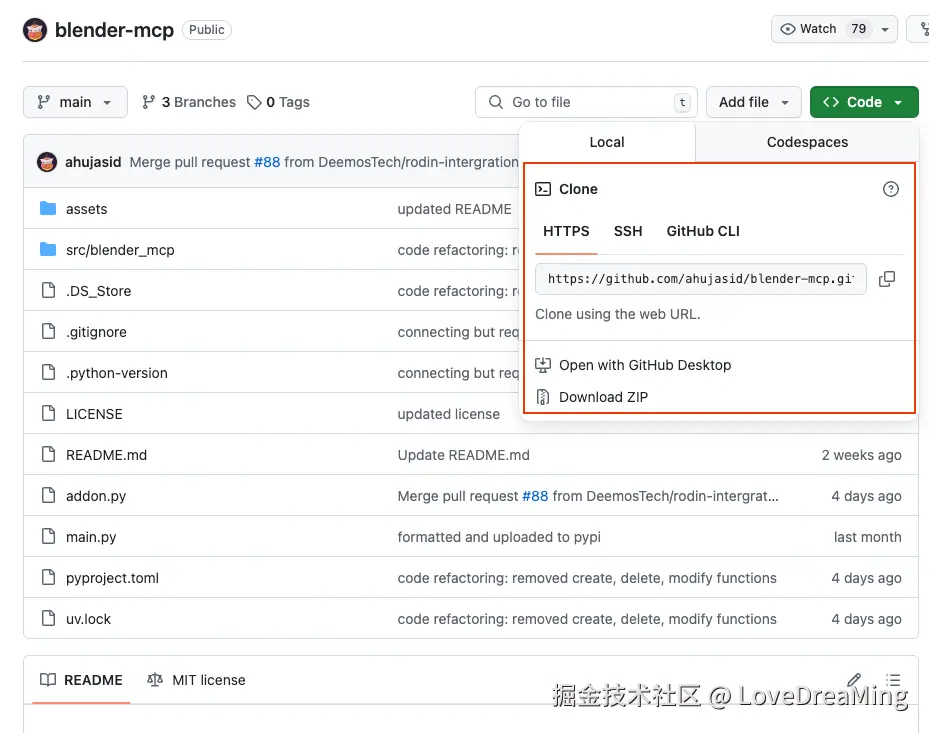Click the file icon next to .gitignore

coord(49,331)
